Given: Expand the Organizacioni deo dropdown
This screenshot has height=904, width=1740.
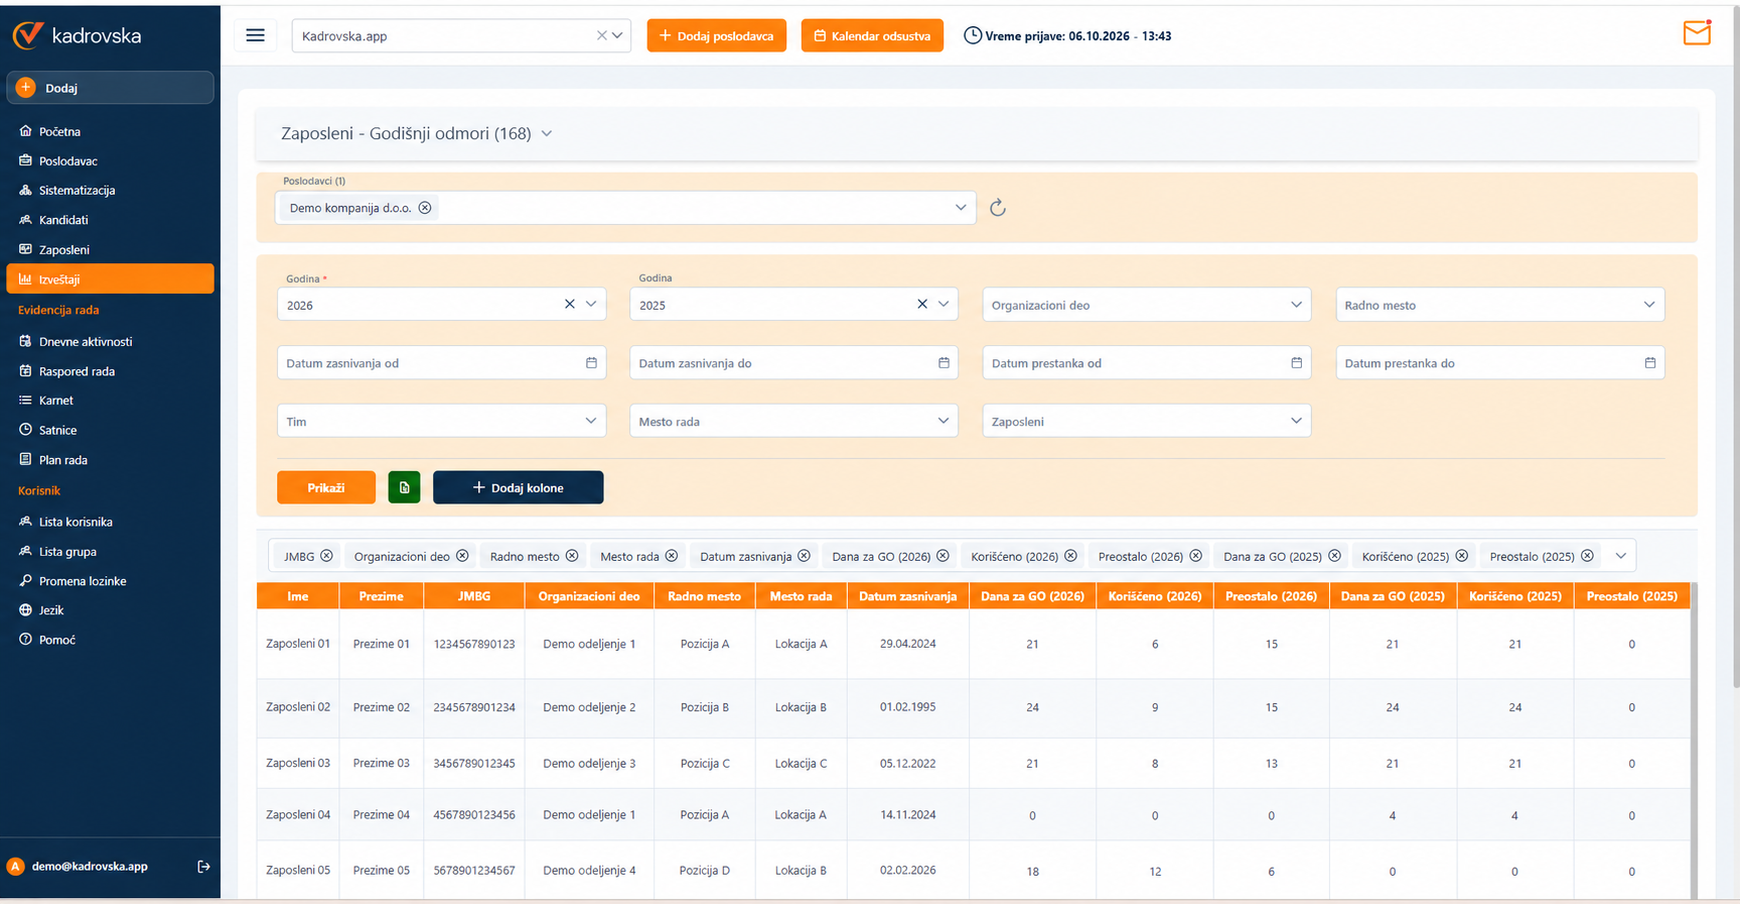Looking at the screenshot, I should (1146, 305).
